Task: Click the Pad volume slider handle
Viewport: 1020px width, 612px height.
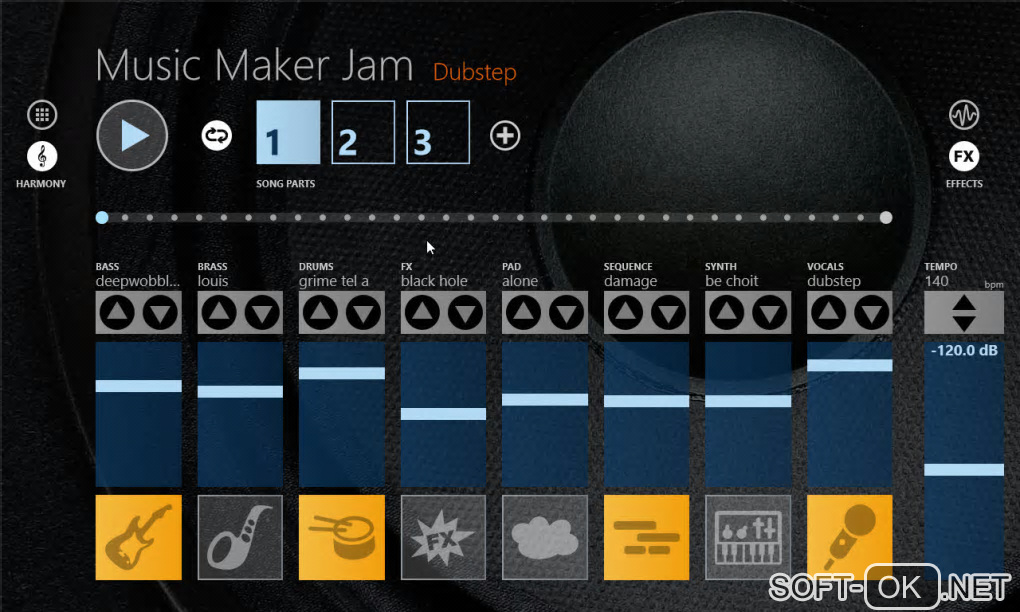Action: click(544, 399)
